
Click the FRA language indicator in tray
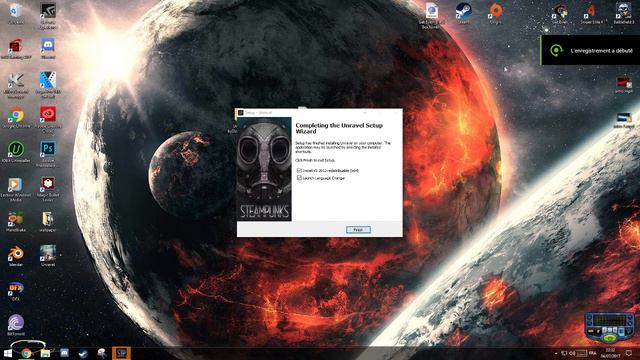(593, 353)
